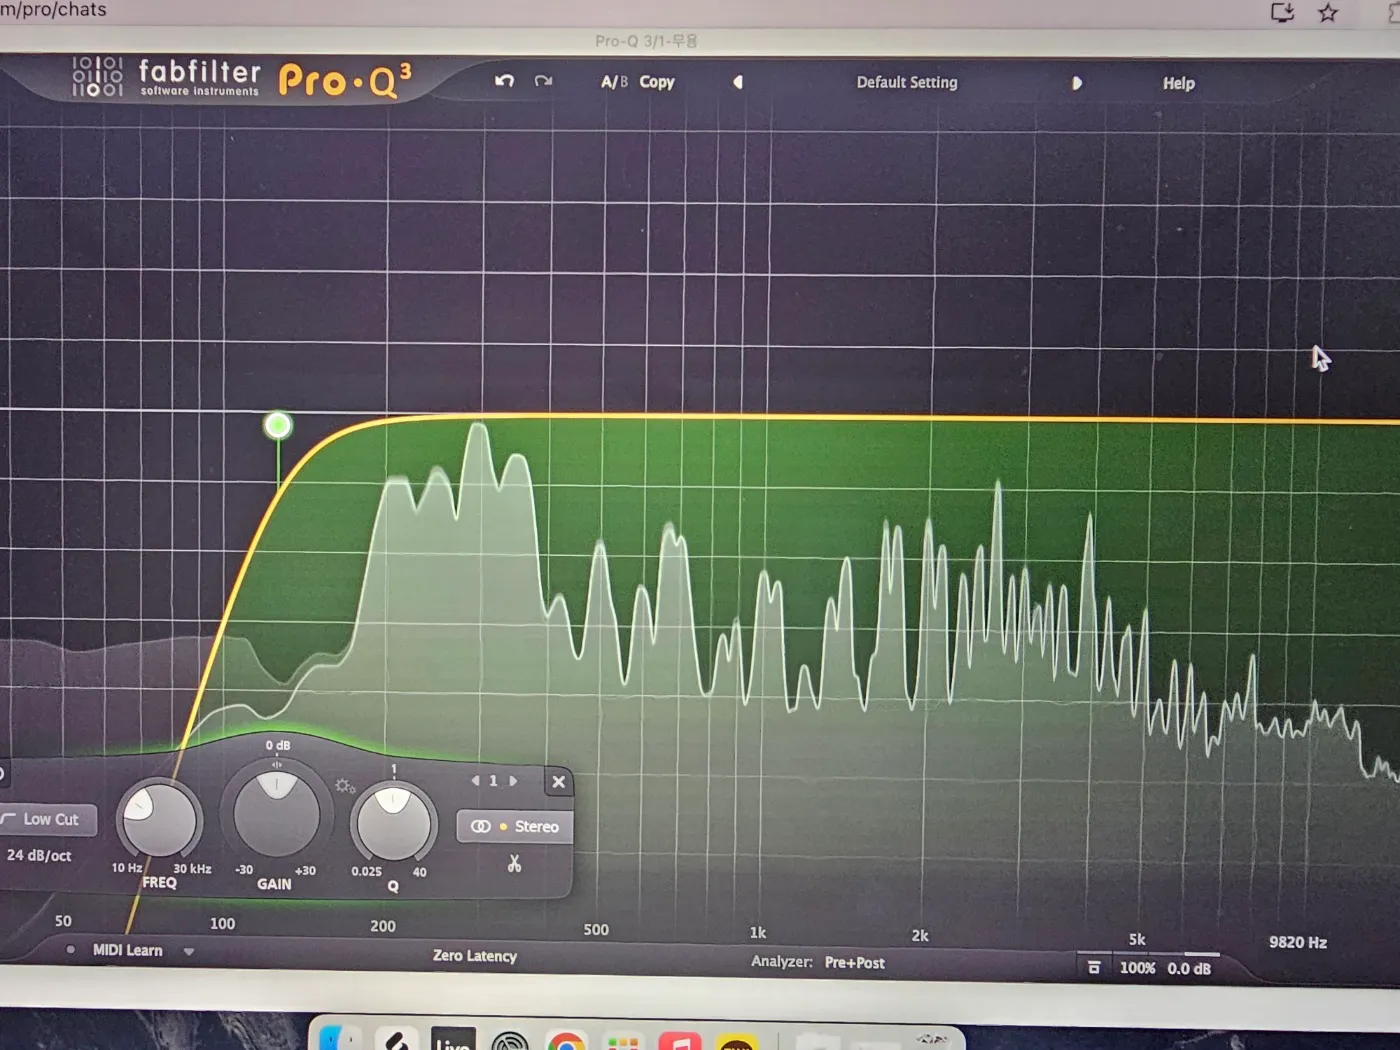The height and width of the screenshot is (1050, 1400).
Task: Open the 24 dB/oct slope dropdown
Action: tap(39, 855)
